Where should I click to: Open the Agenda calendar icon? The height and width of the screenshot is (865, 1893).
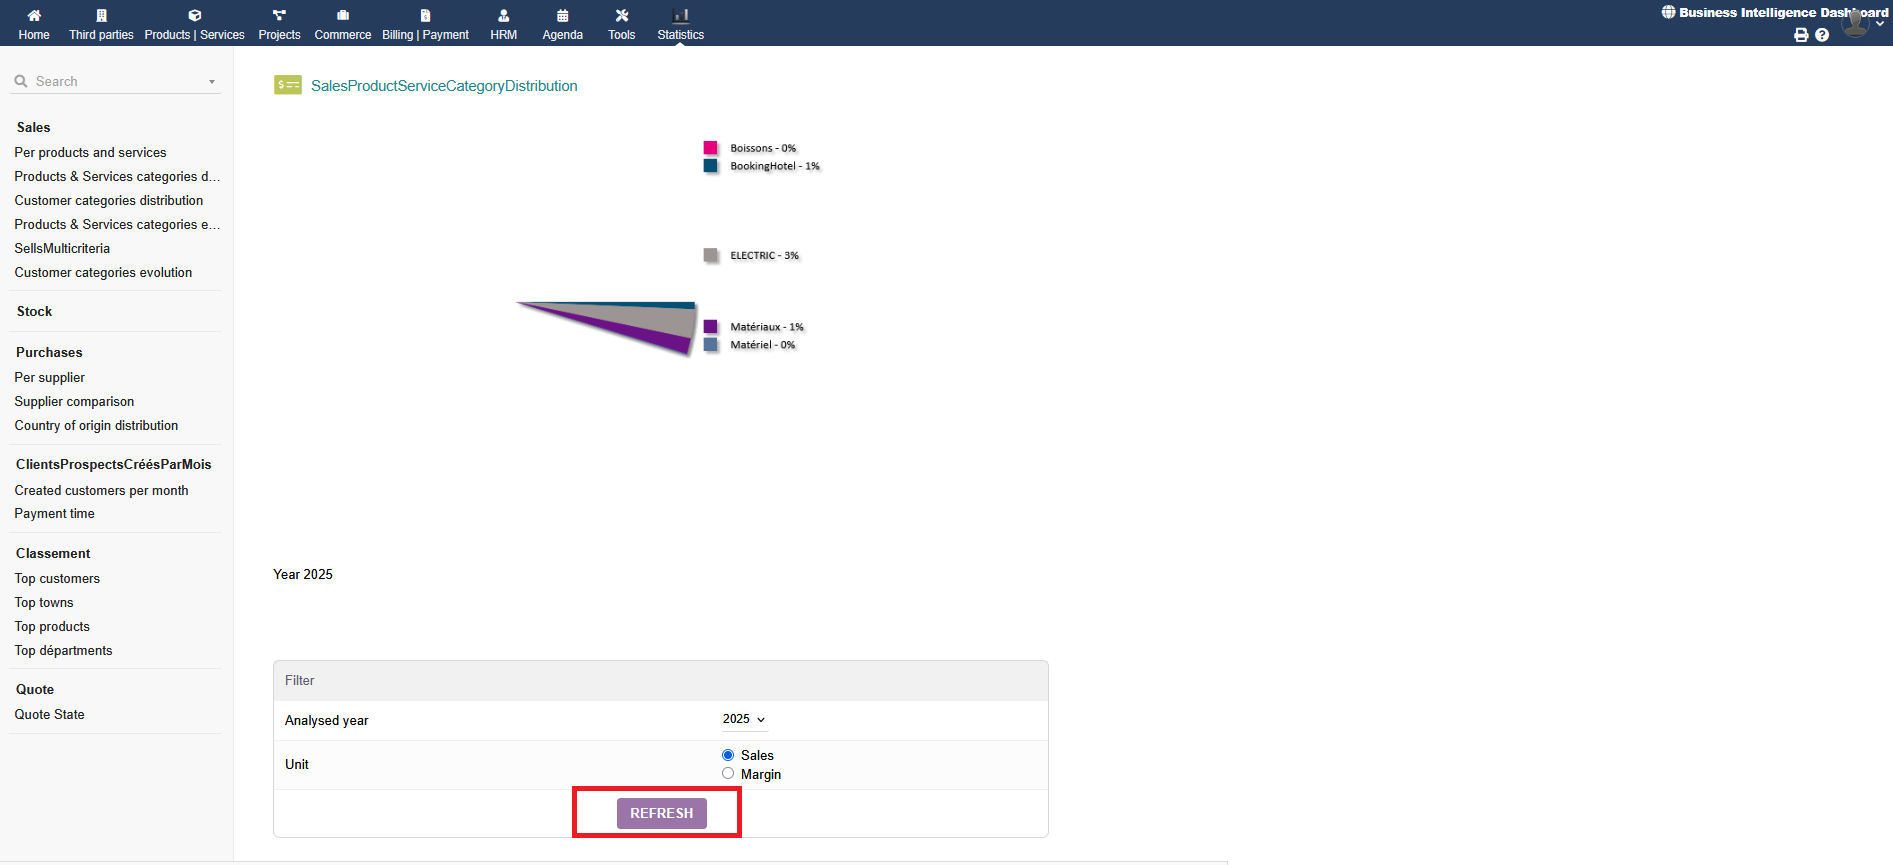pos(562,16)
